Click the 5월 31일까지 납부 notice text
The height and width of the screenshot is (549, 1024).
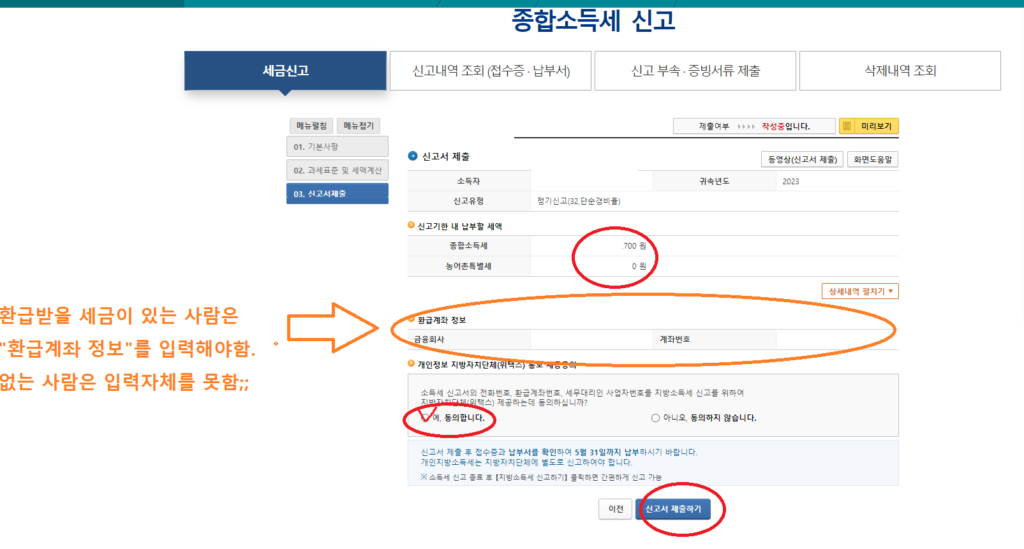click(x=607, y=452)
